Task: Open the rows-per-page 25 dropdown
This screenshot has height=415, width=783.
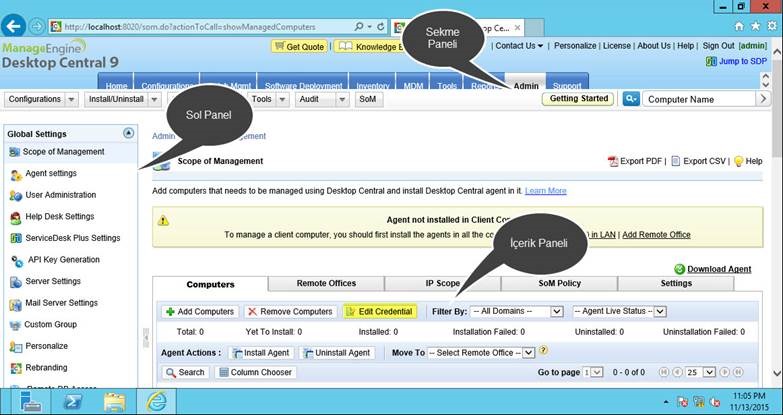Action: 700,372
